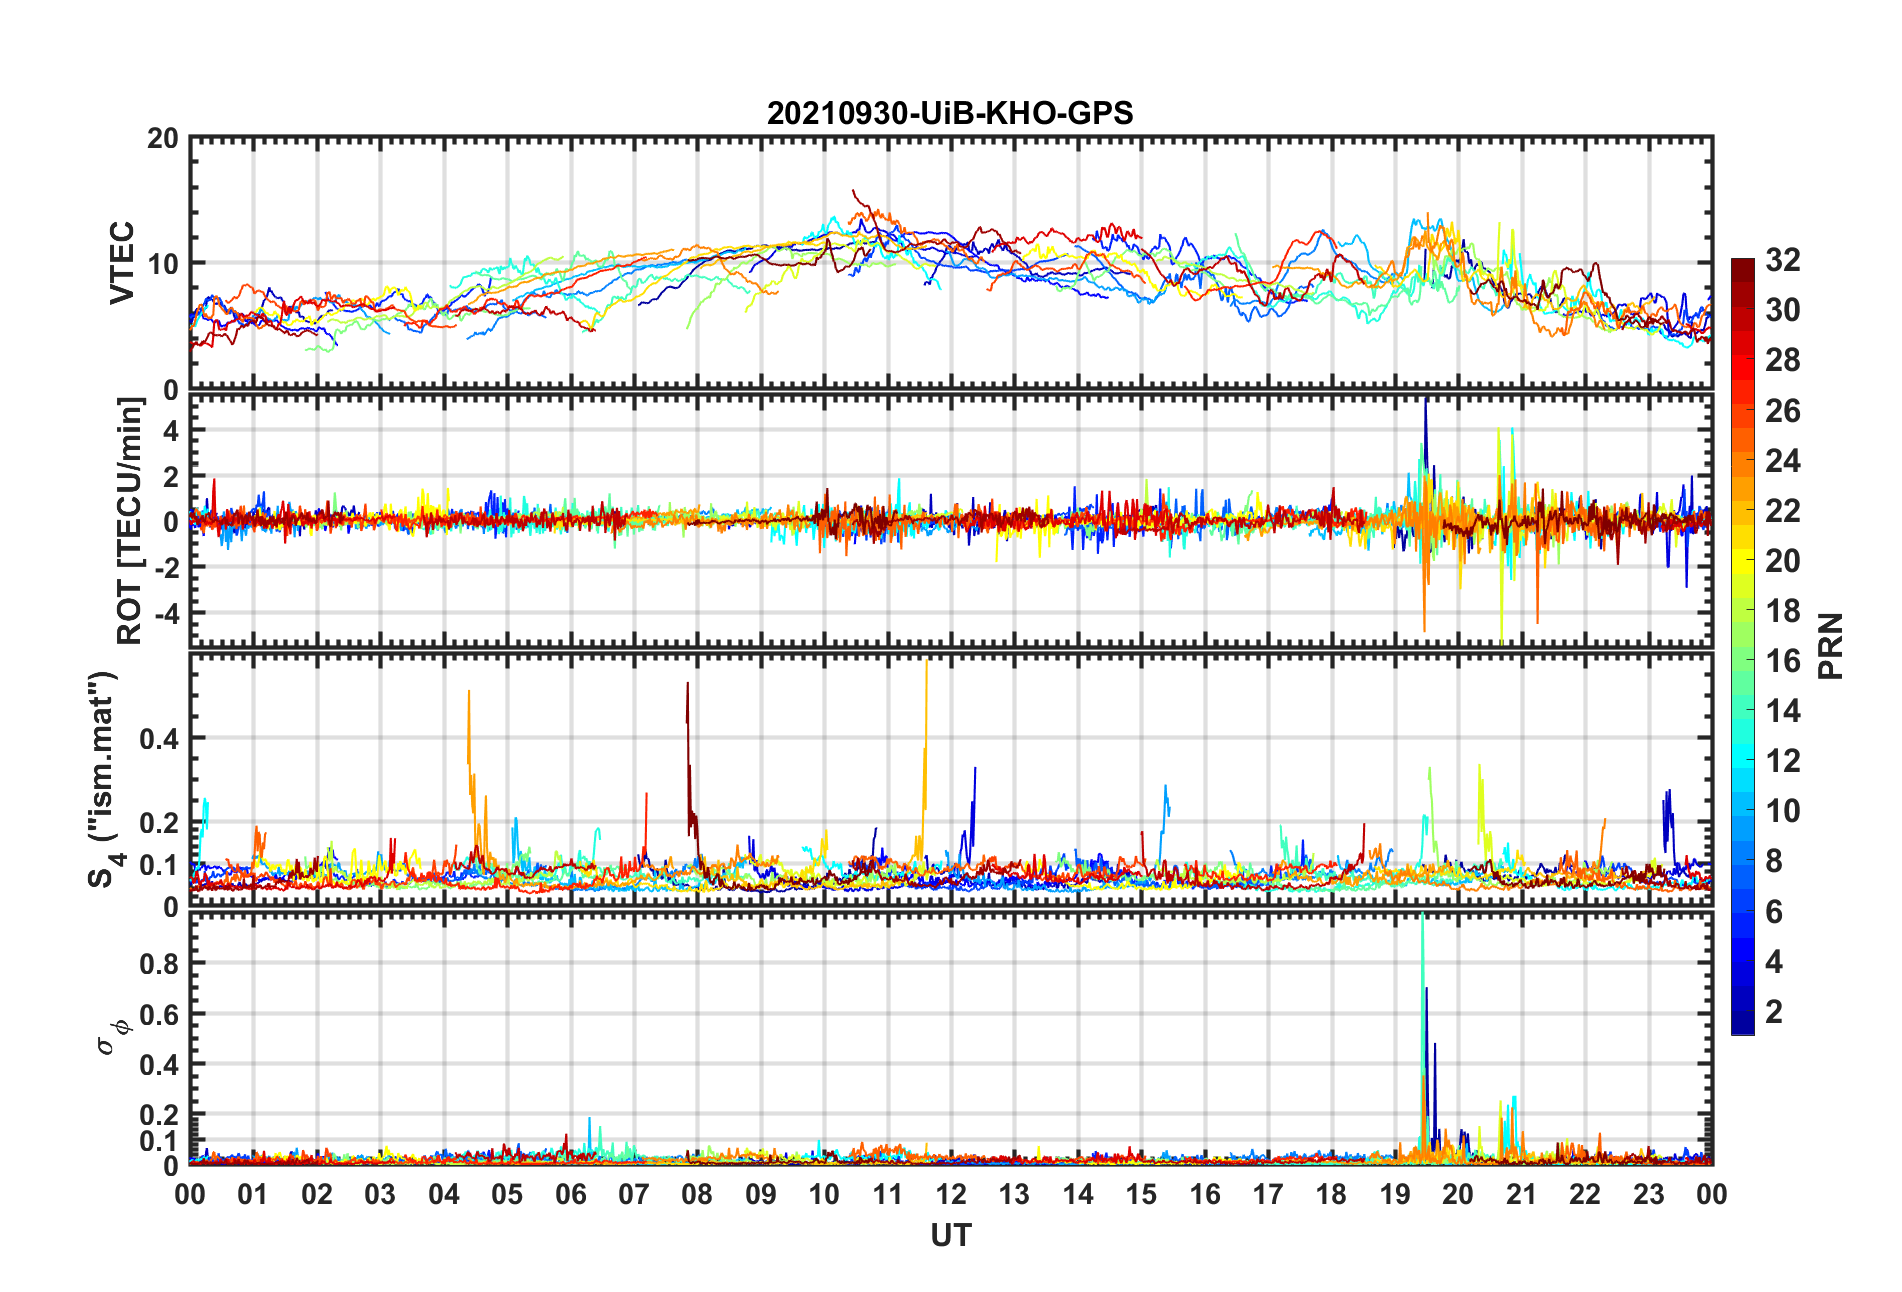Select ROT axis tick label -2

(x=166, y=567)
